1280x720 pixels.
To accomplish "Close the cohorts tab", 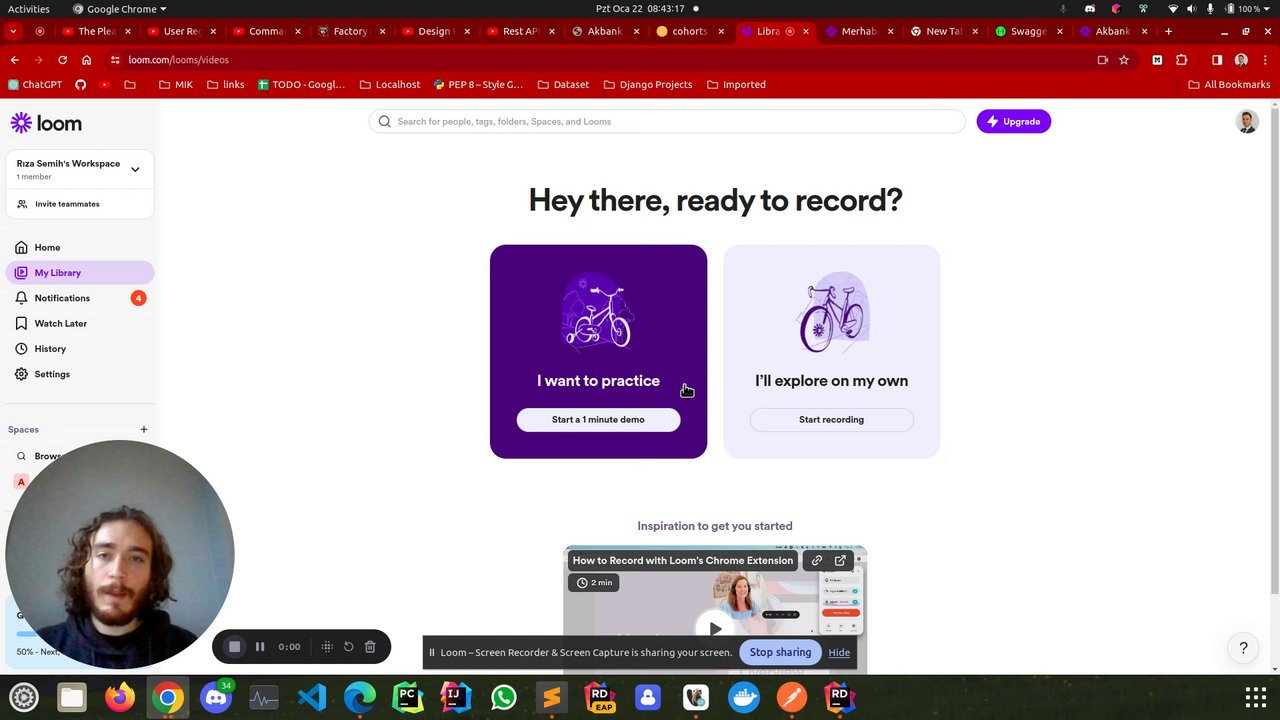I will point(721,31).
